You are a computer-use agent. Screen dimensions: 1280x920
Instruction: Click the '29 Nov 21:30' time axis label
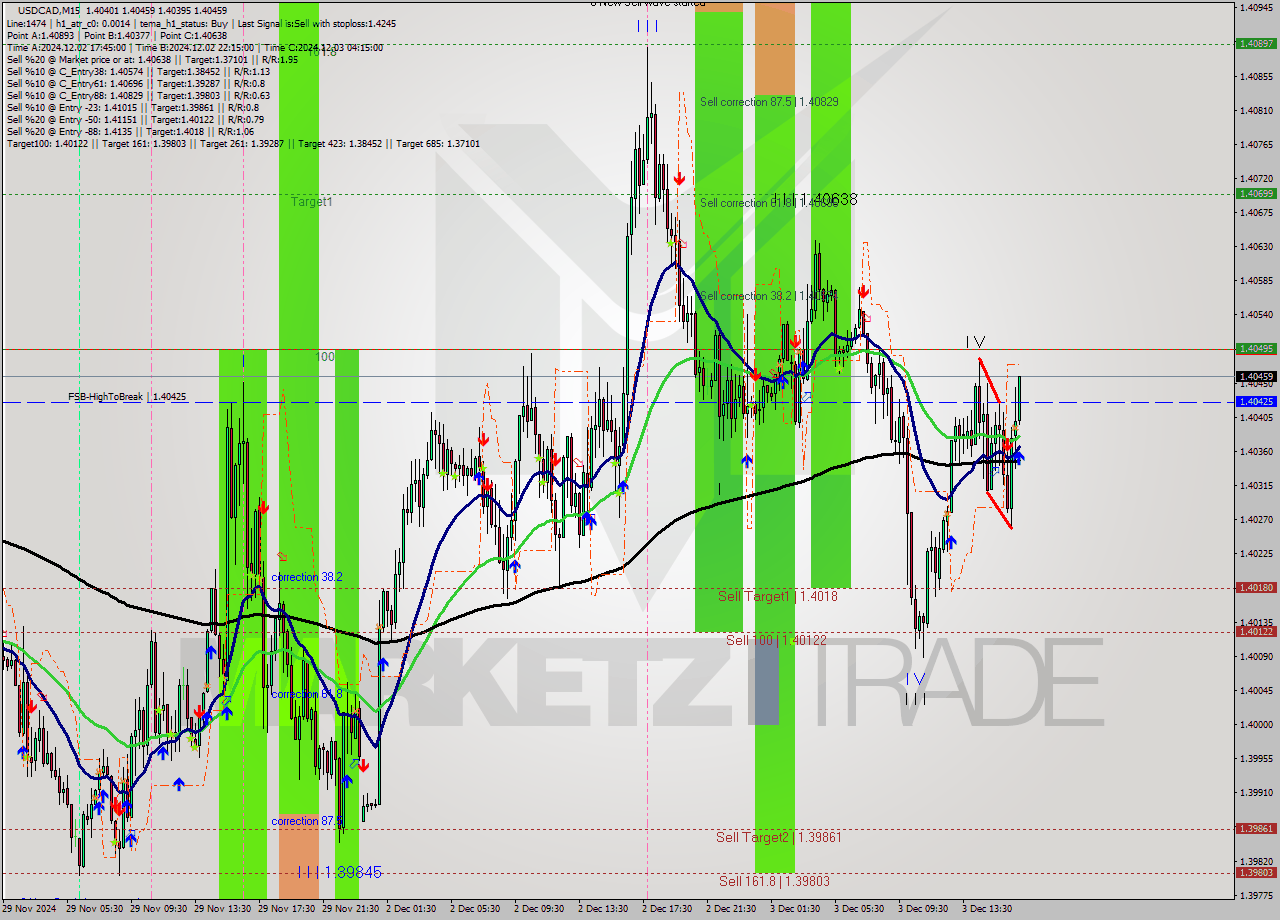click(x=352, y=909)
